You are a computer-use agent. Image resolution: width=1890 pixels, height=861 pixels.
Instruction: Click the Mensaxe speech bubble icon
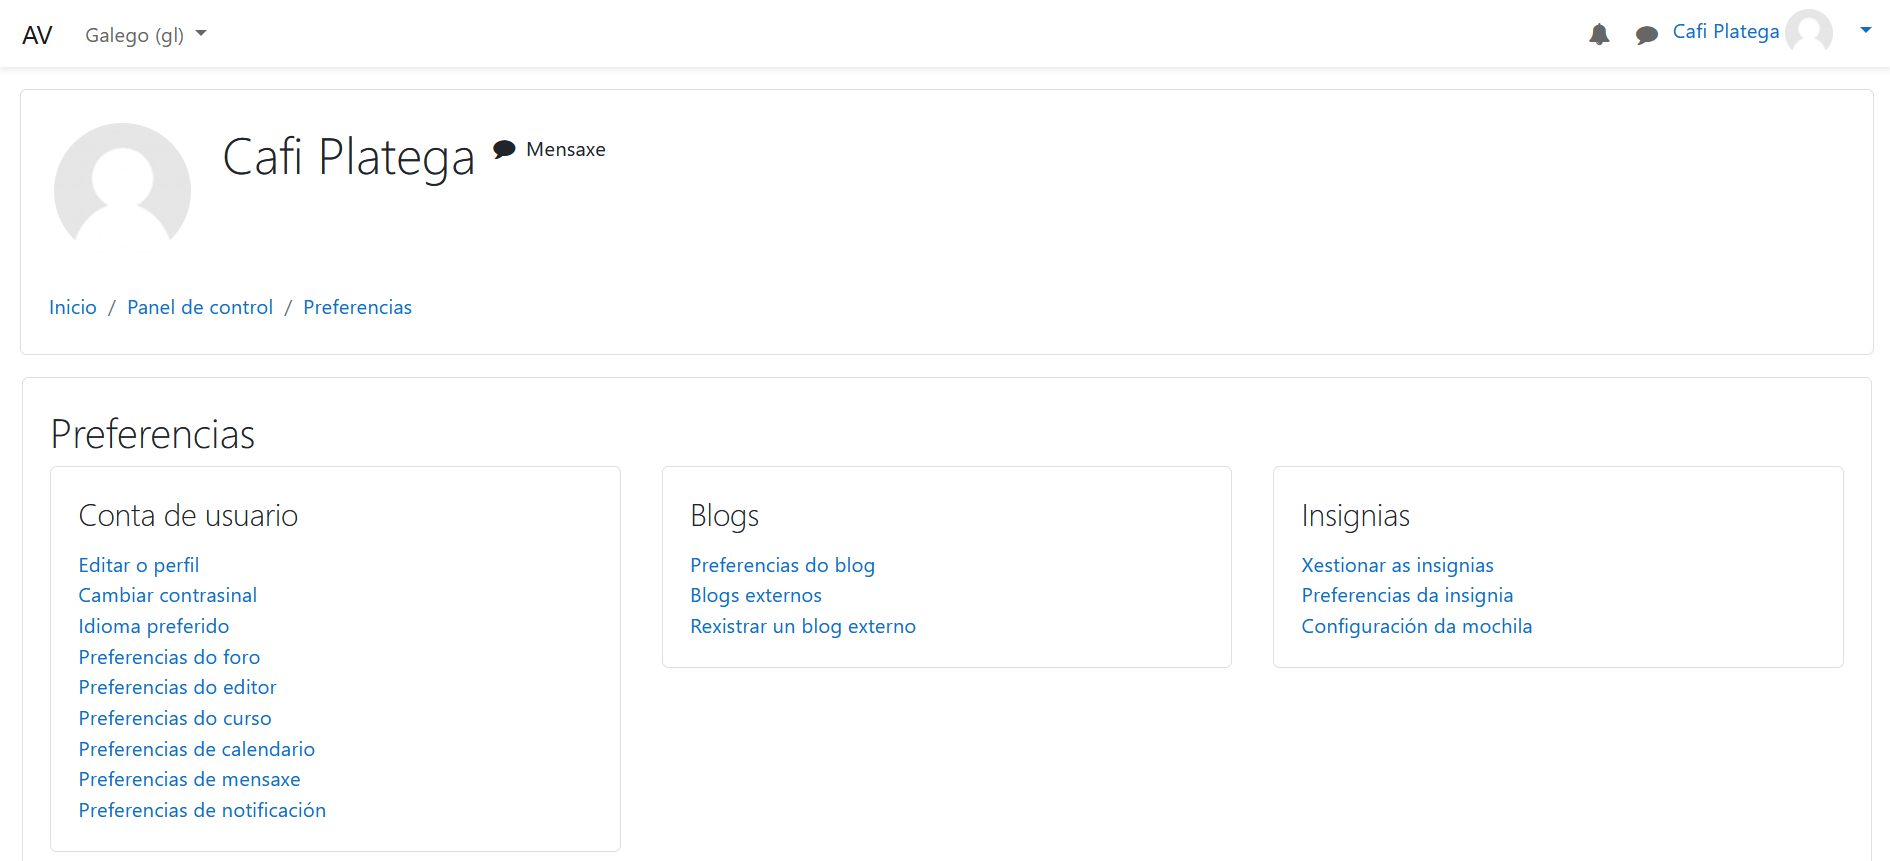505,149
